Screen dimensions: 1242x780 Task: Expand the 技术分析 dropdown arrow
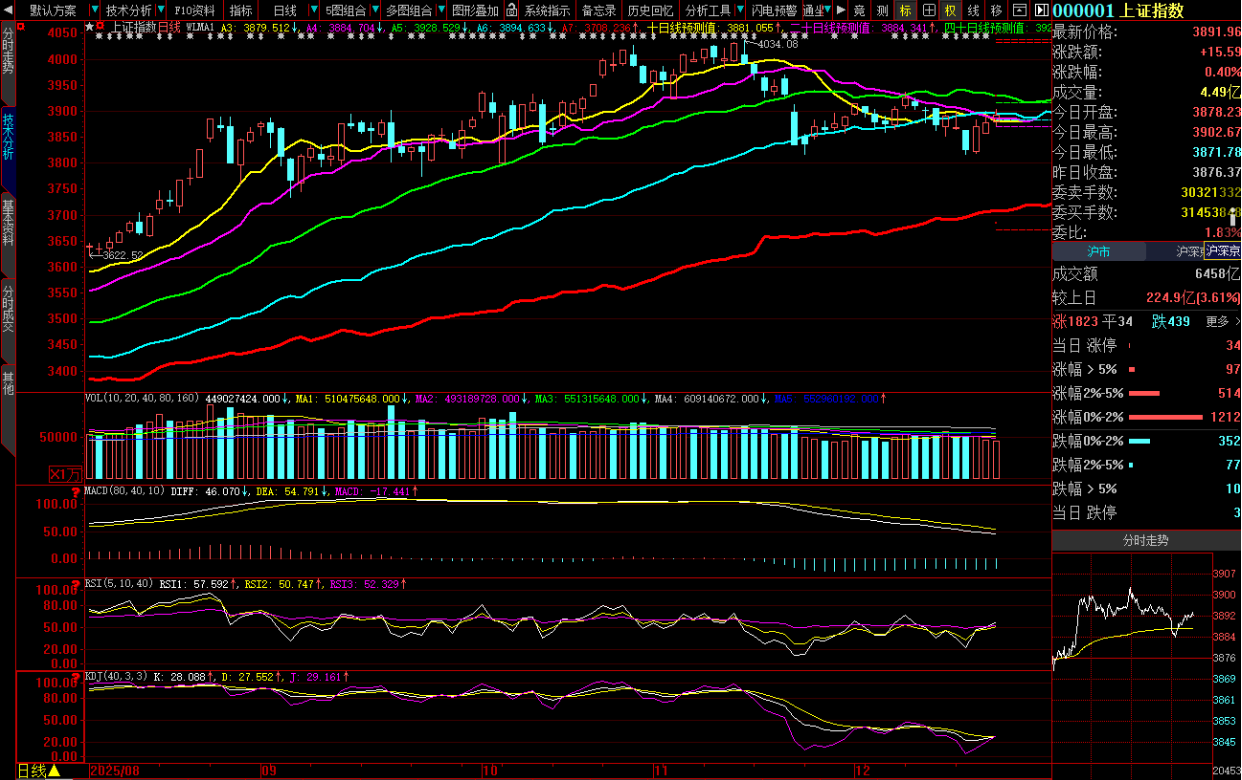click(x=162, y=10)
